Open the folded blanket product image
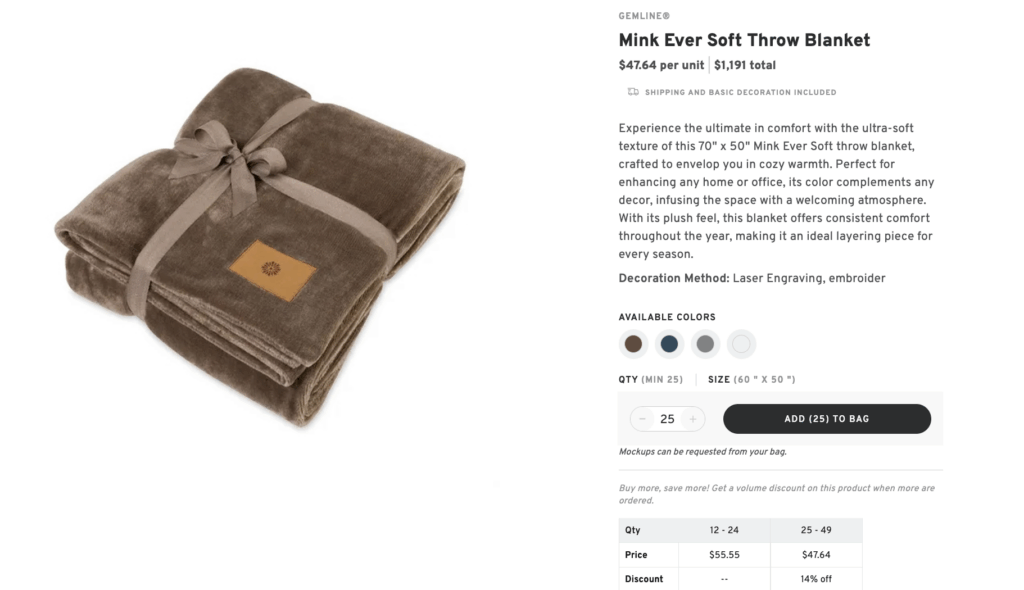The width and height of the screenshot is (1024, 590). [x=260, y=245]
